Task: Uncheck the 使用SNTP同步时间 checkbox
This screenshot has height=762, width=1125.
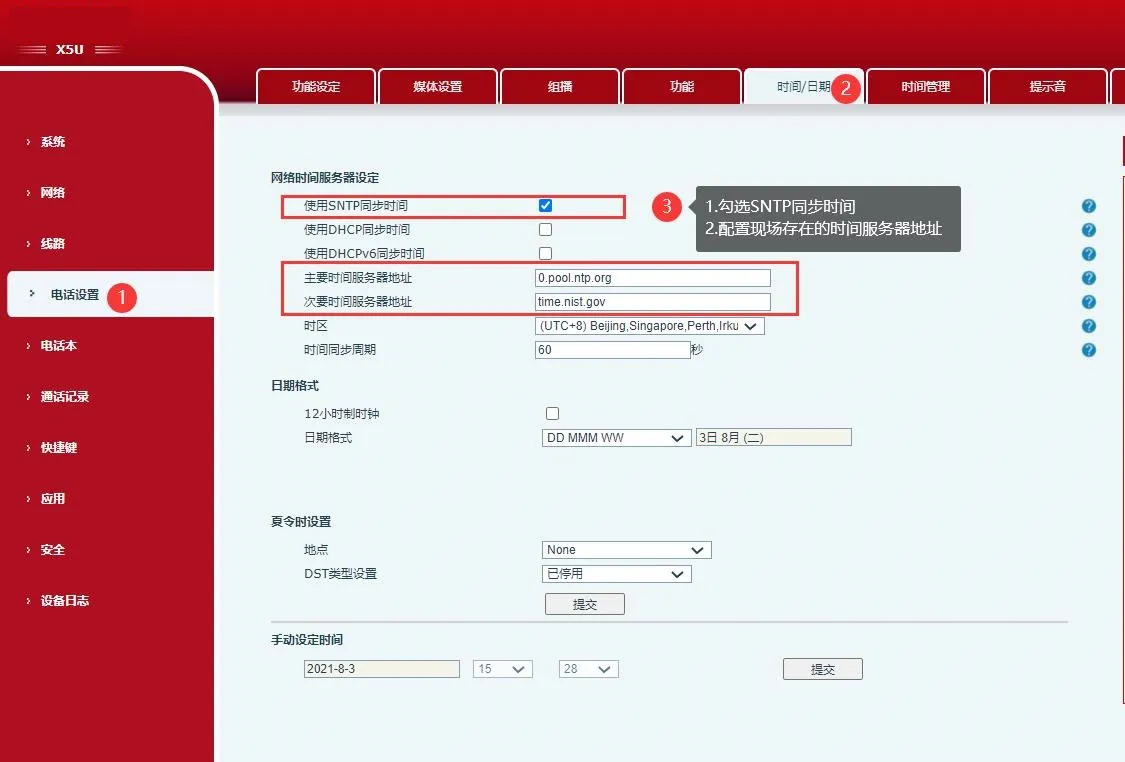Action: 544,205
